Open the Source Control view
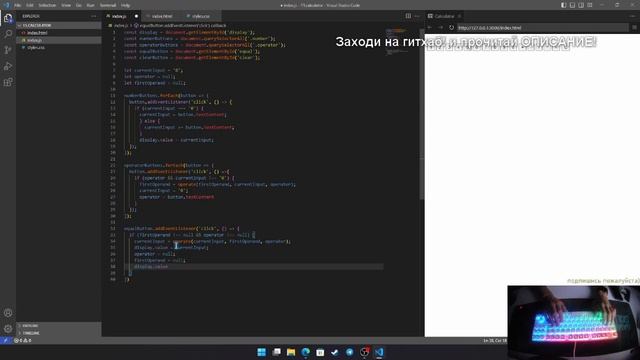Image resolution: width=640 pixels, height=360 pixels. pyautogui.click(x=8, y=50)
